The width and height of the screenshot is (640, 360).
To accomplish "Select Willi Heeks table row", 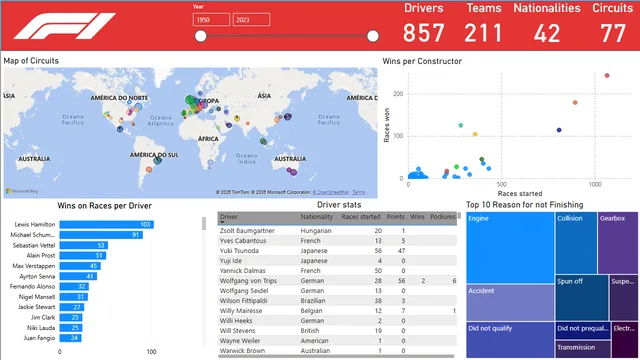I will coord(337,321).
